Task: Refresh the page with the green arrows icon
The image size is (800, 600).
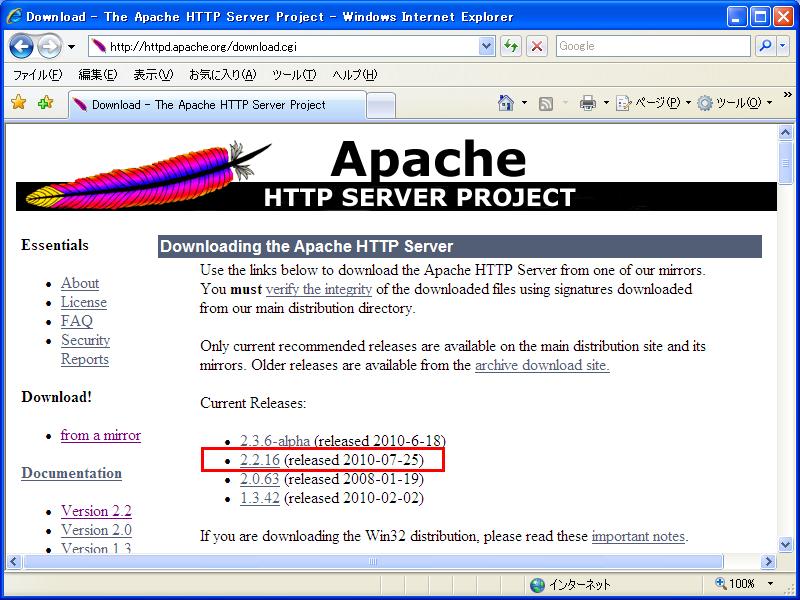Action: [511, 46]
